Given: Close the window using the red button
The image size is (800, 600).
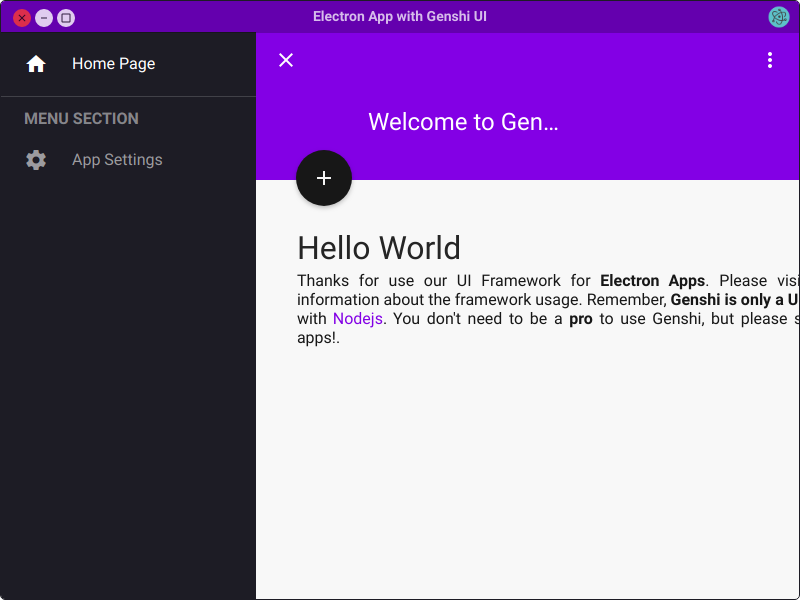Looking at the screenshot, I should tap(22, 18).
